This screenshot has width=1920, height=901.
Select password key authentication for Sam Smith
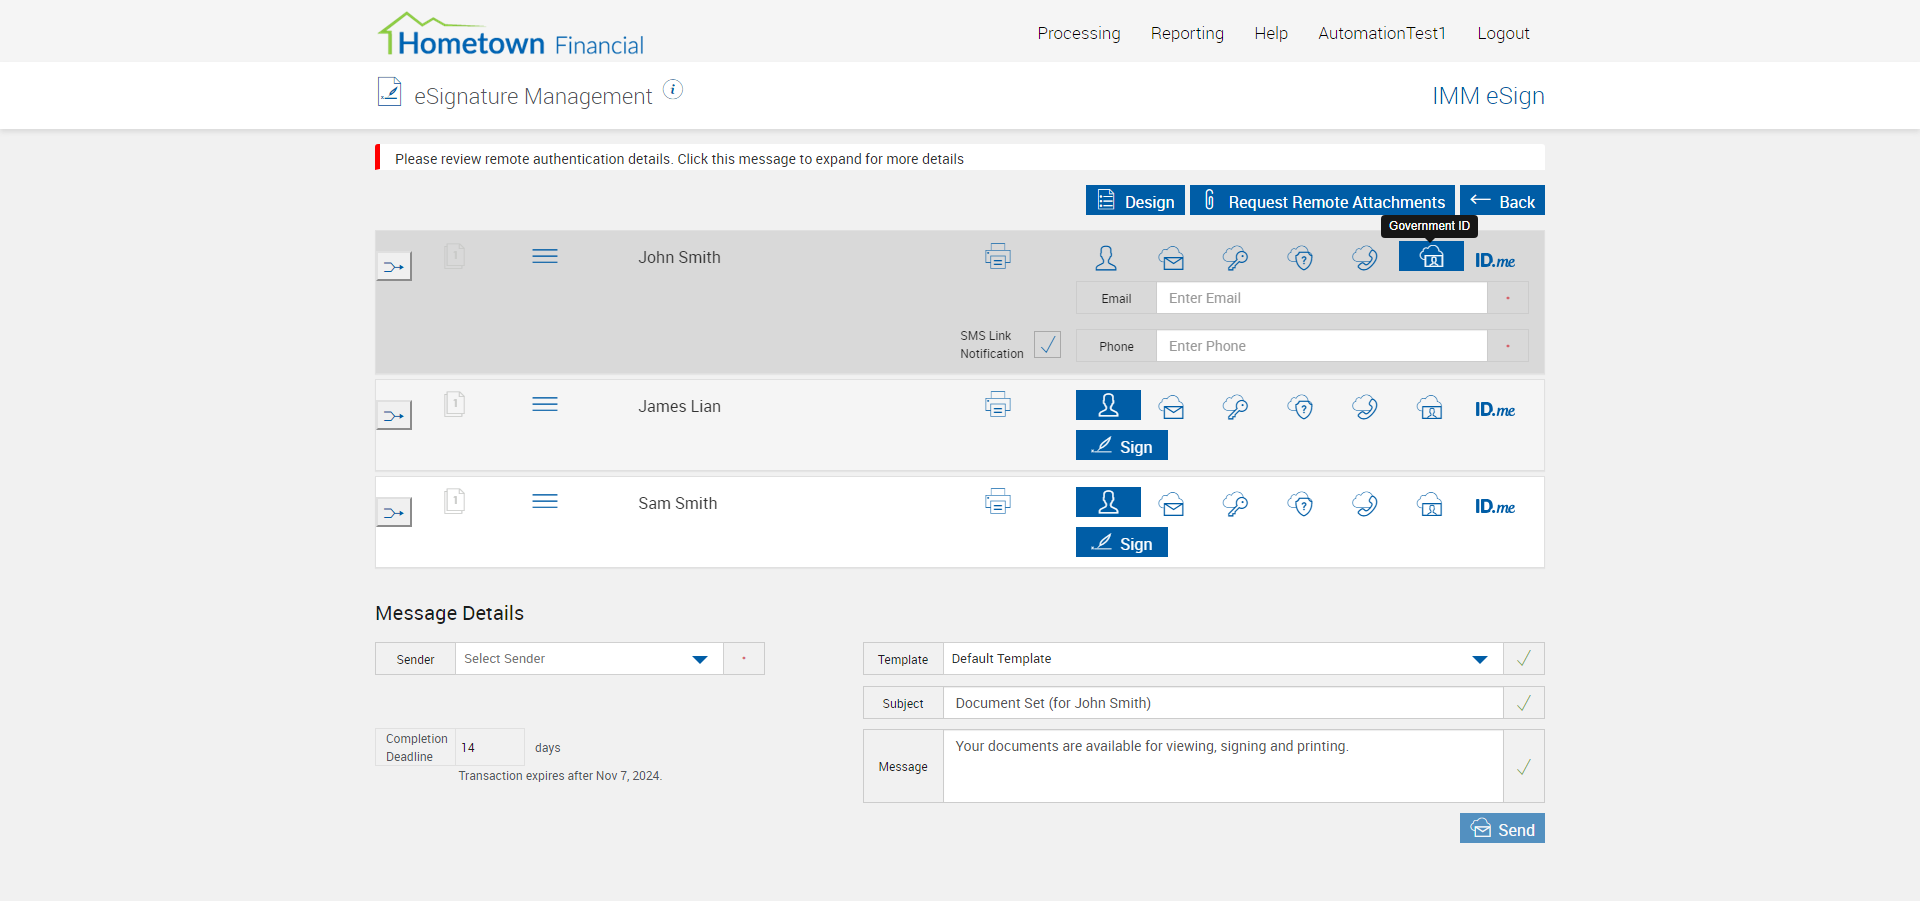click(1235, 505)
